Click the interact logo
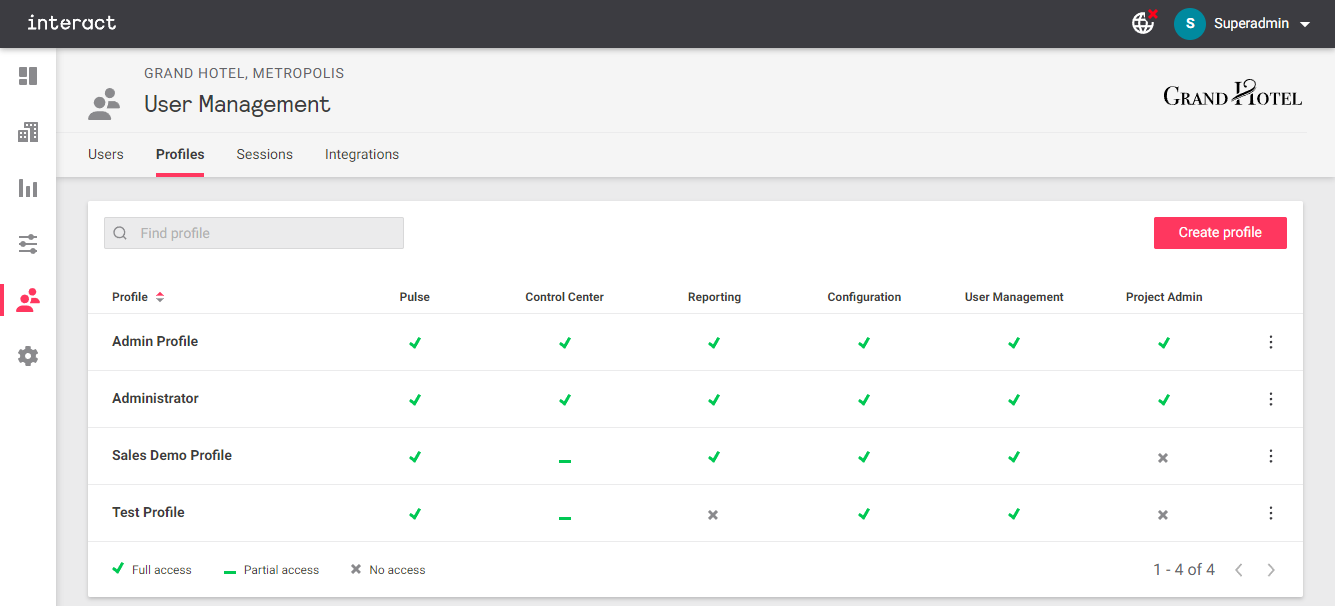This screenshot has width=1335, height=606. pos(72,22)
